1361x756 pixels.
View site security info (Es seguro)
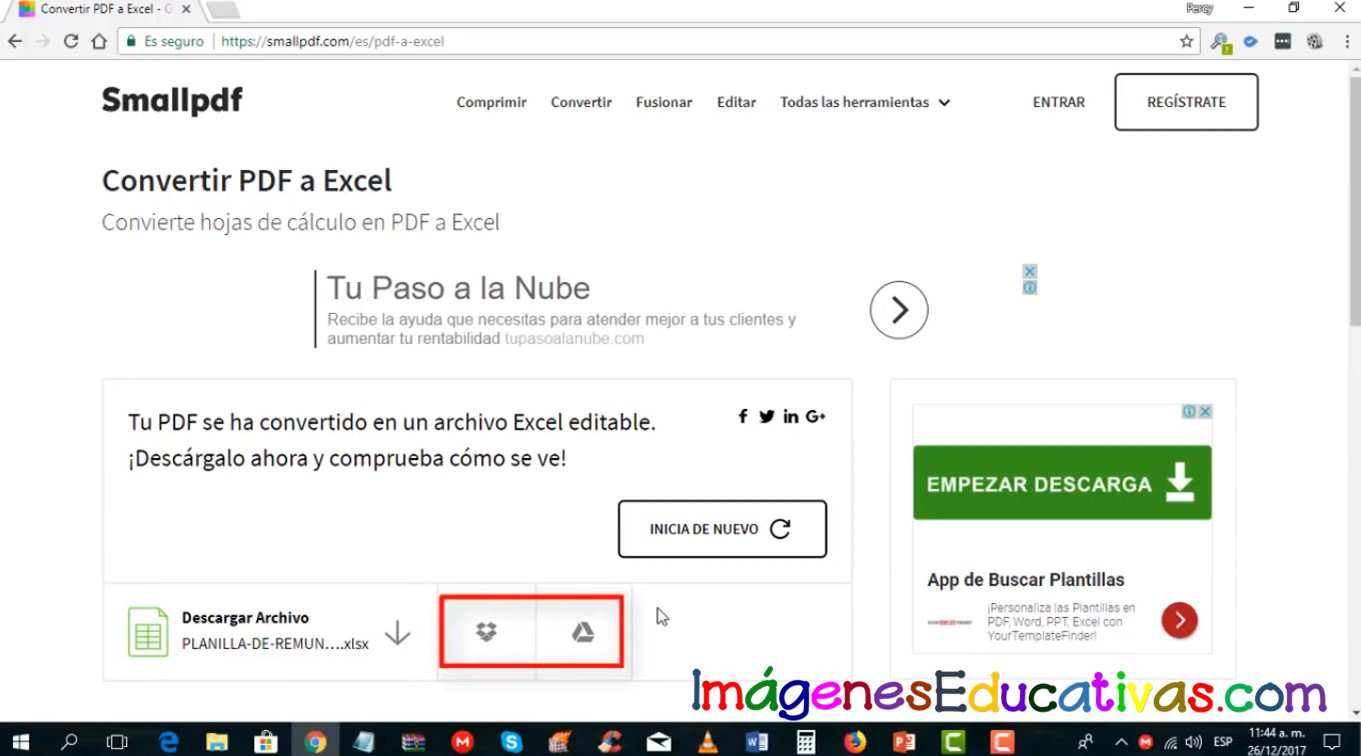coord(165,41)
